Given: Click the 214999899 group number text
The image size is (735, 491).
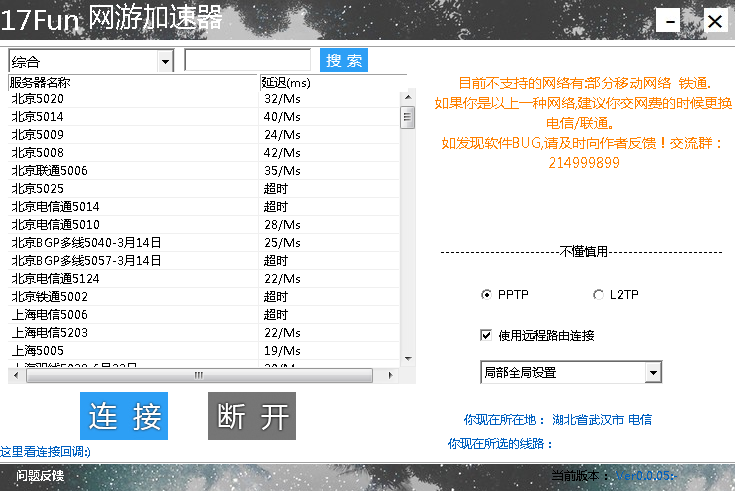Looking at the screenshot, I should [584, 163].
